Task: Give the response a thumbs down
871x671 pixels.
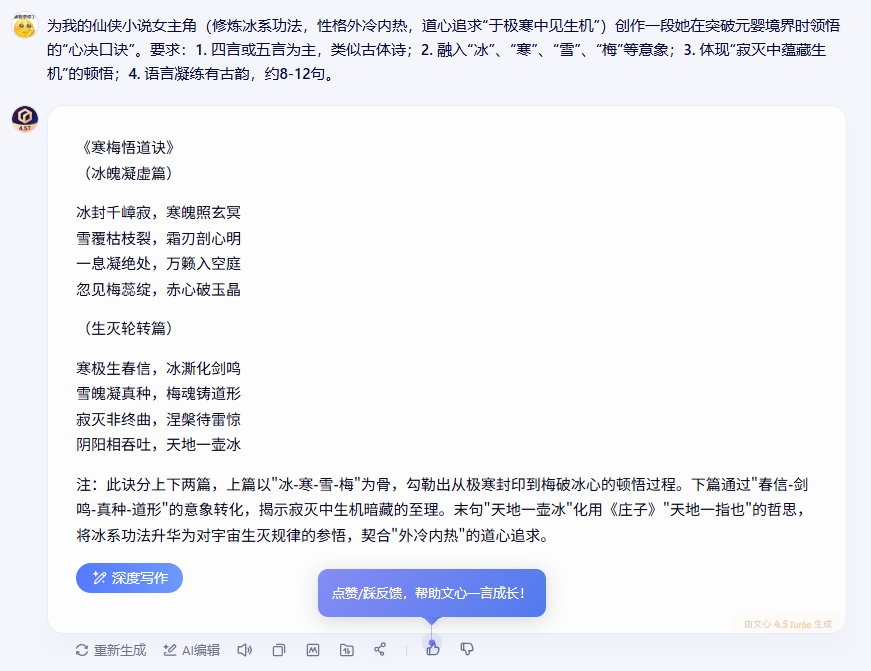Action: click(467, 649)
